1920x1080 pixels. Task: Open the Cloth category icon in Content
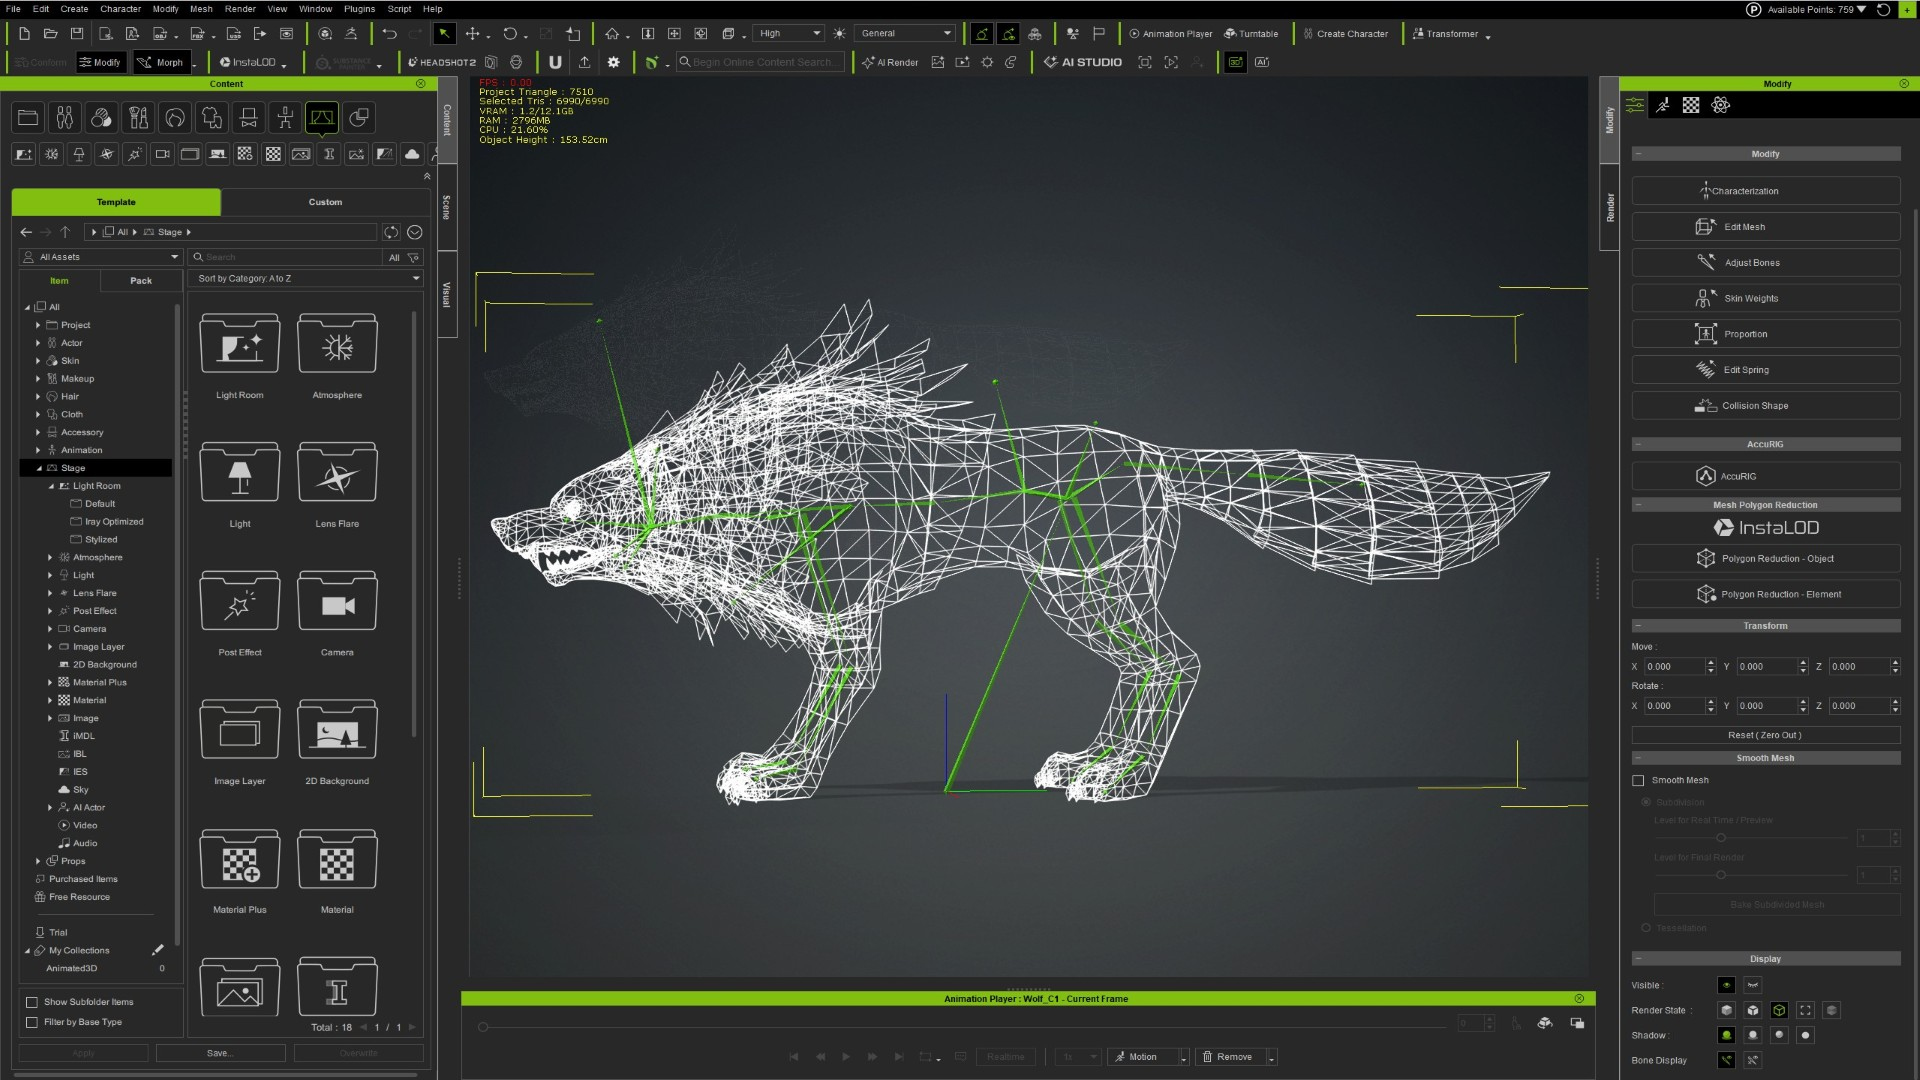(211, 118)
